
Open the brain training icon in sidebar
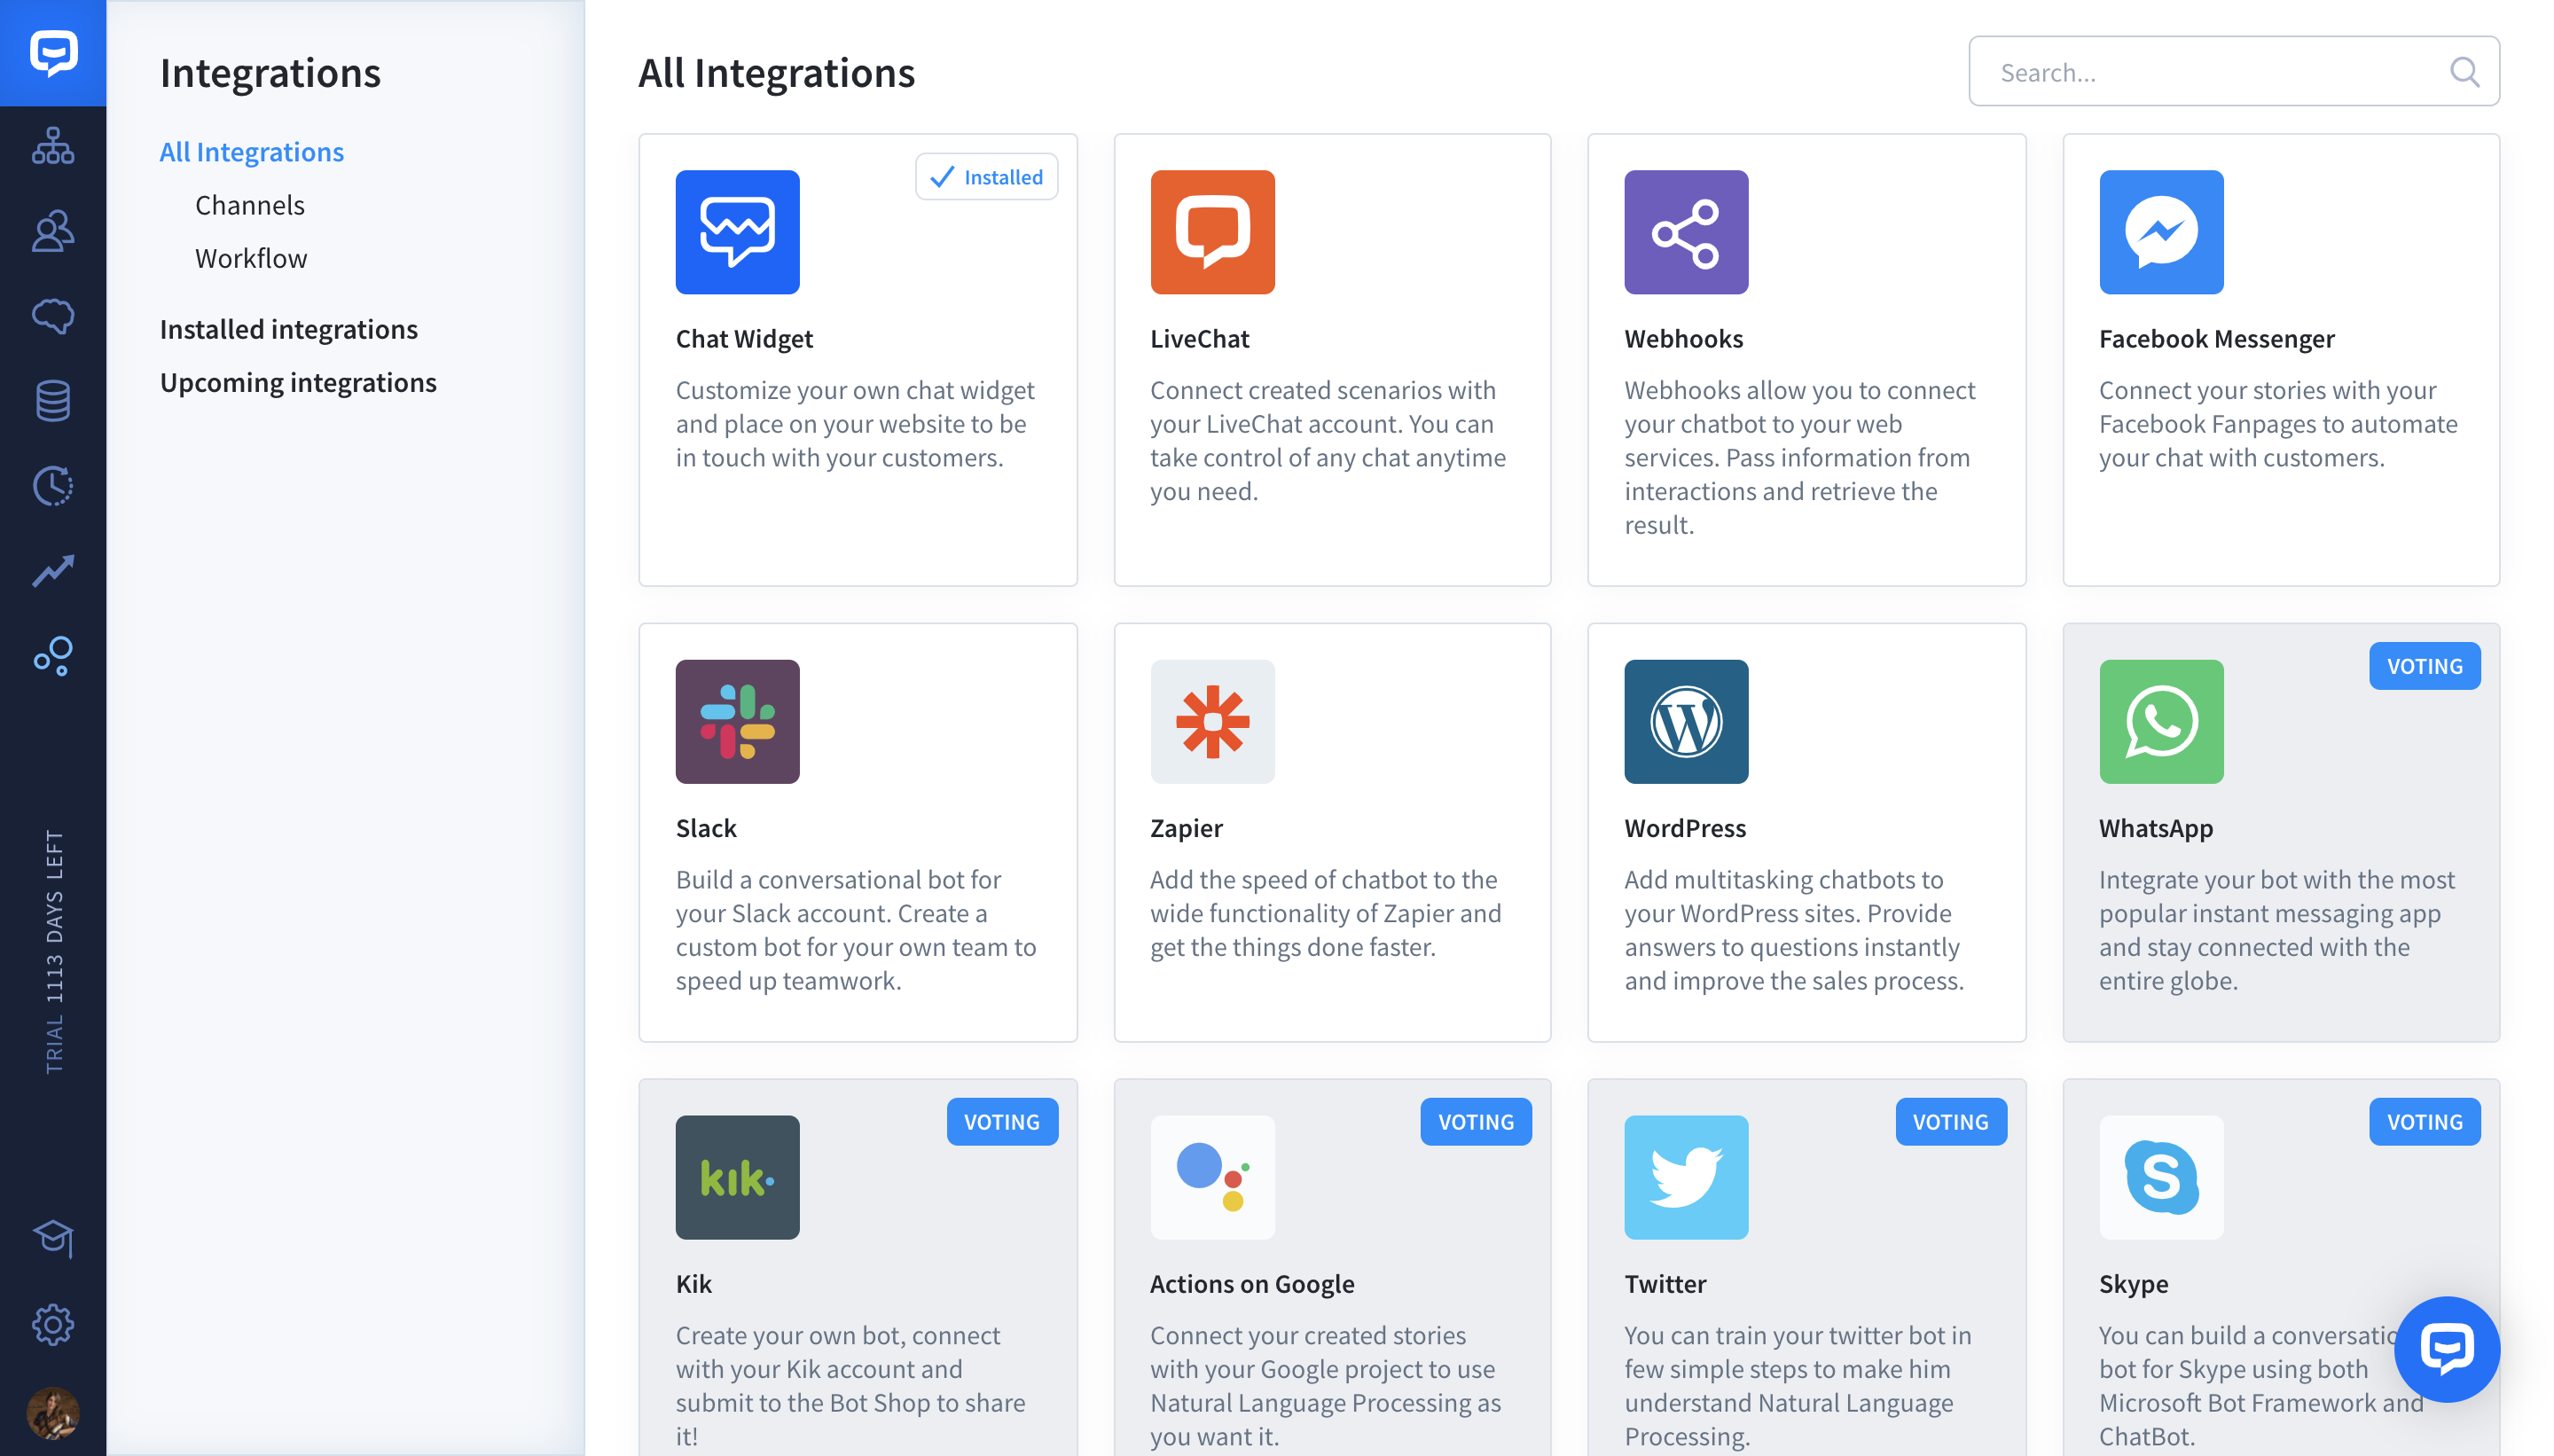[x=53, y=316]
